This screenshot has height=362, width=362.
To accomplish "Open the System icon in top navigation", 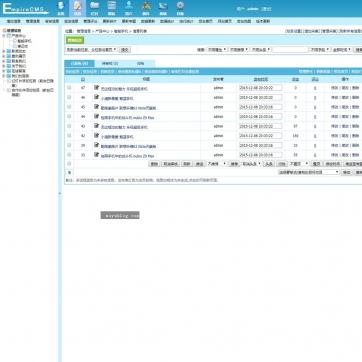I will (x=61, y=8).
